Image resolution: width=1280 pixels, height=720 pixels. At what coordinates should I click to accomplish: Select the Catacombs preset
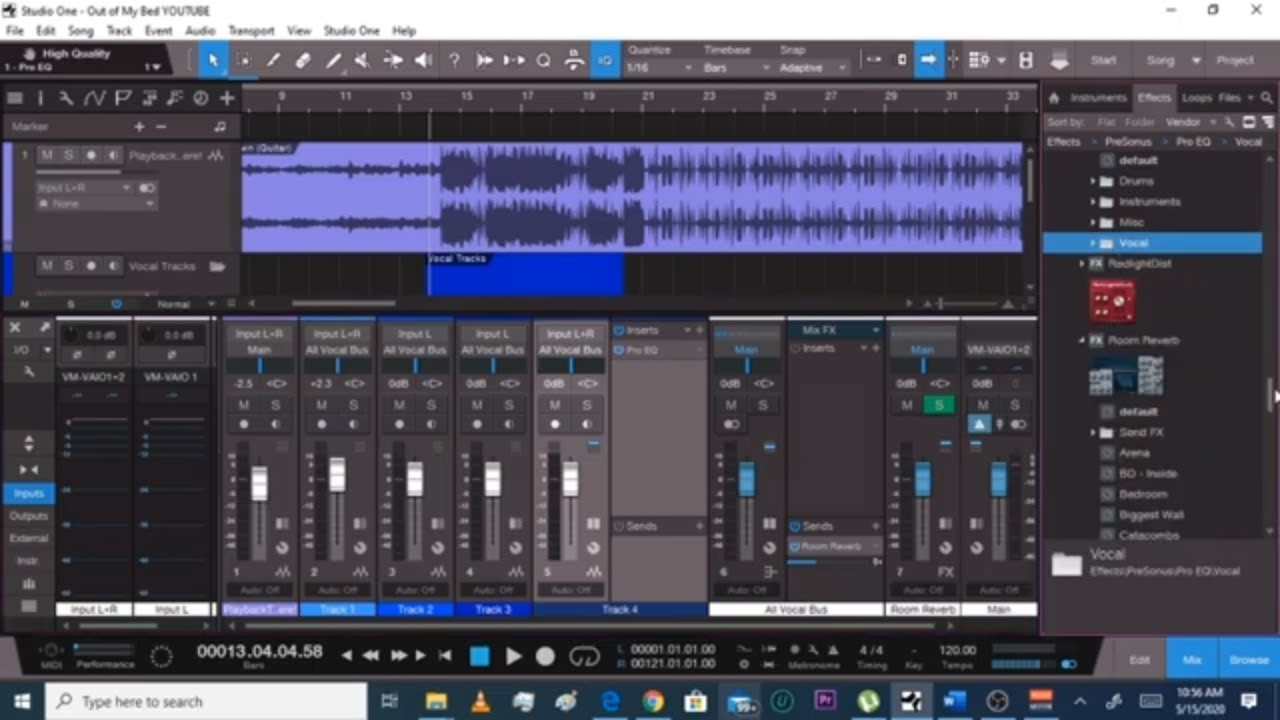click(1149, 535)
